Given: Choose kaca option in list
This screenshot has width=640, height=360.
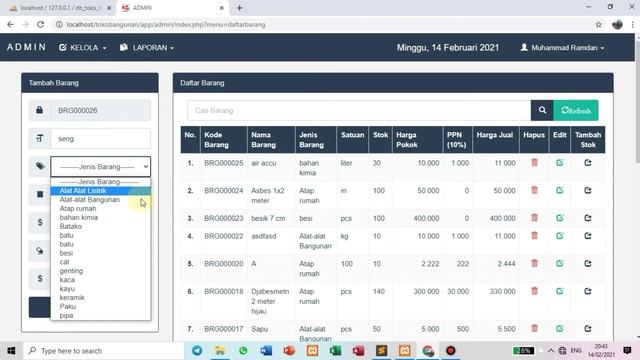Looking at the screenshot, I should click(100, 280).
